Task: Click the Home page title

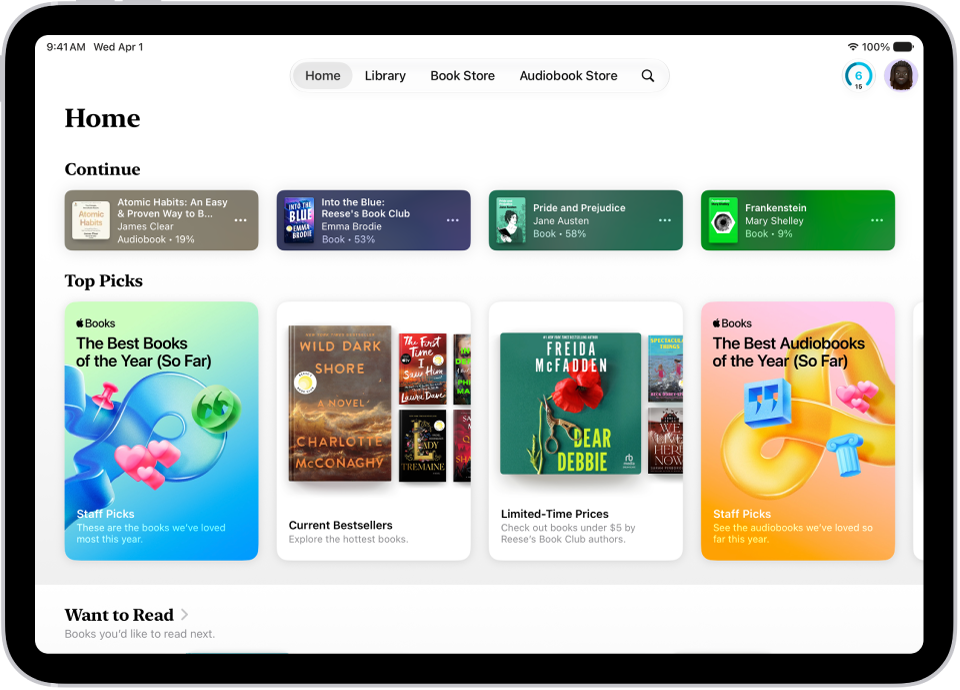Action: [x=102, y=118]
